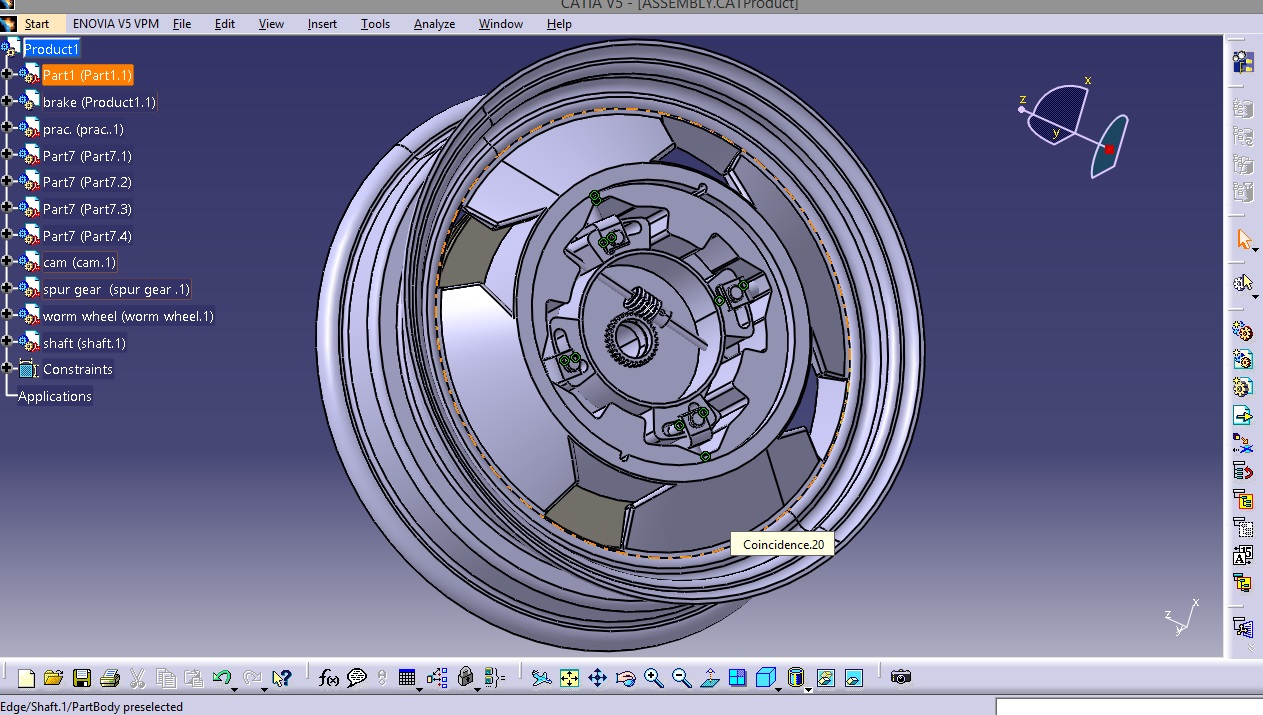Click the Formula f(x) icon
Screen dimensions: 1263x715
(329, 678)
